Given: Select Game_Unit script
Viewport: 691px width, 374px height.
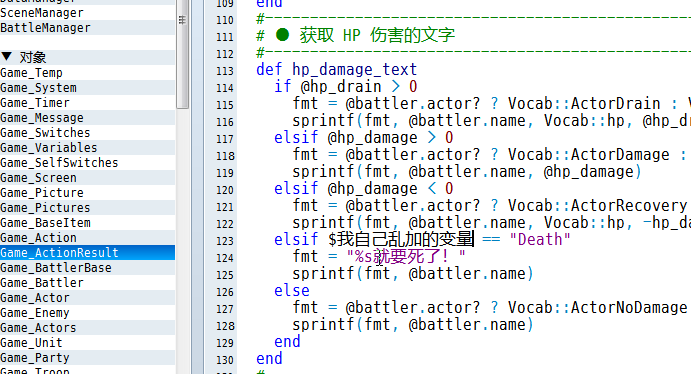Looking at the screenshot, I should 31,342.
